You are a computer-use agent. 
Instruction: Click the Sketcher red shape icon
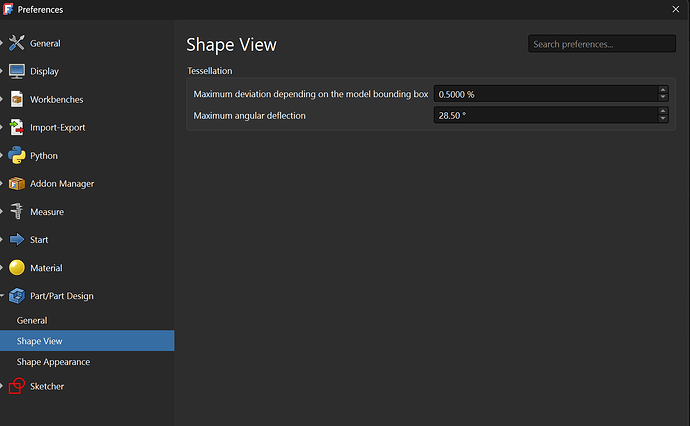[x=17, y=386]
